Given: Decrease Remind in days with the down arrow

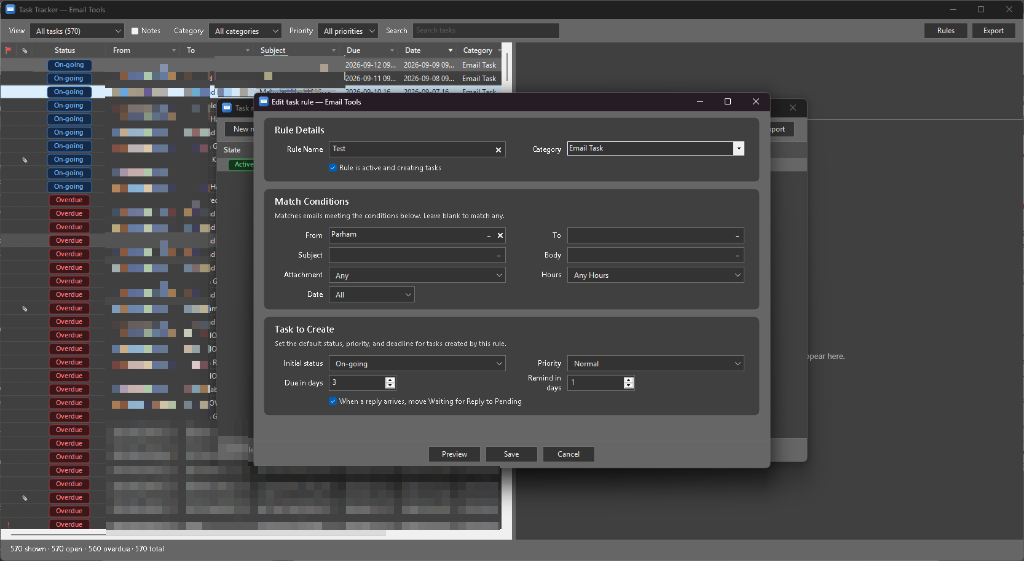Looking at the screenshot, I should point(628,386).
